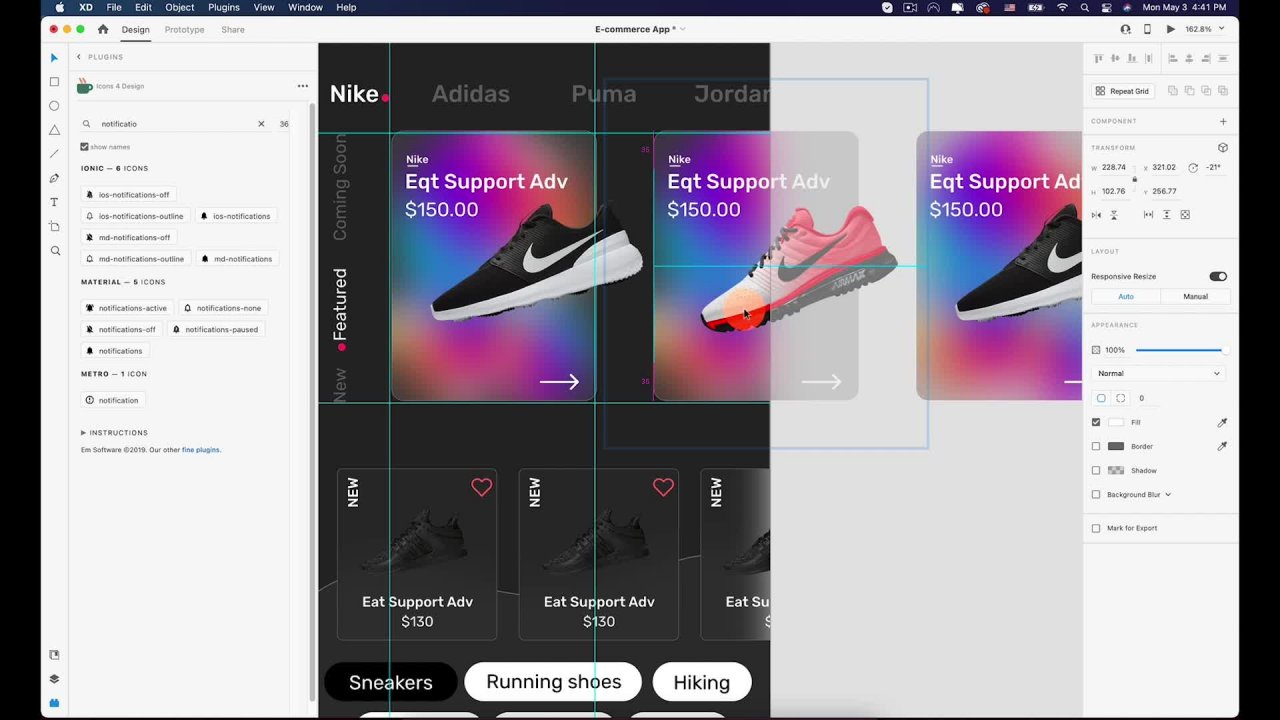Open the zoom level dropdown

1203,29
